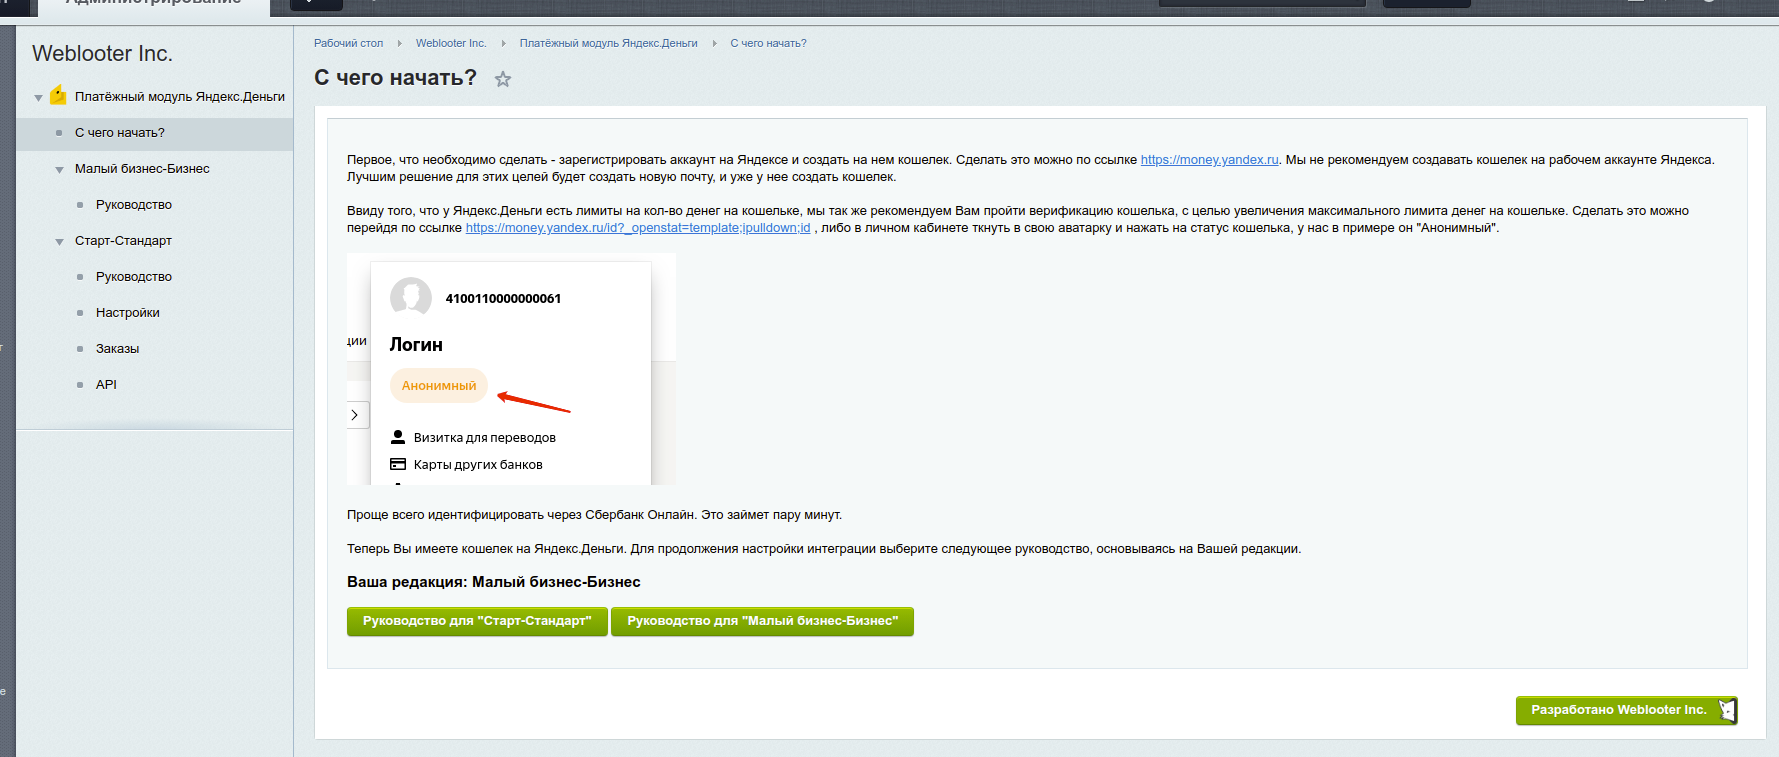Follow the https://money.yandex.ru link

(1209, 160)
